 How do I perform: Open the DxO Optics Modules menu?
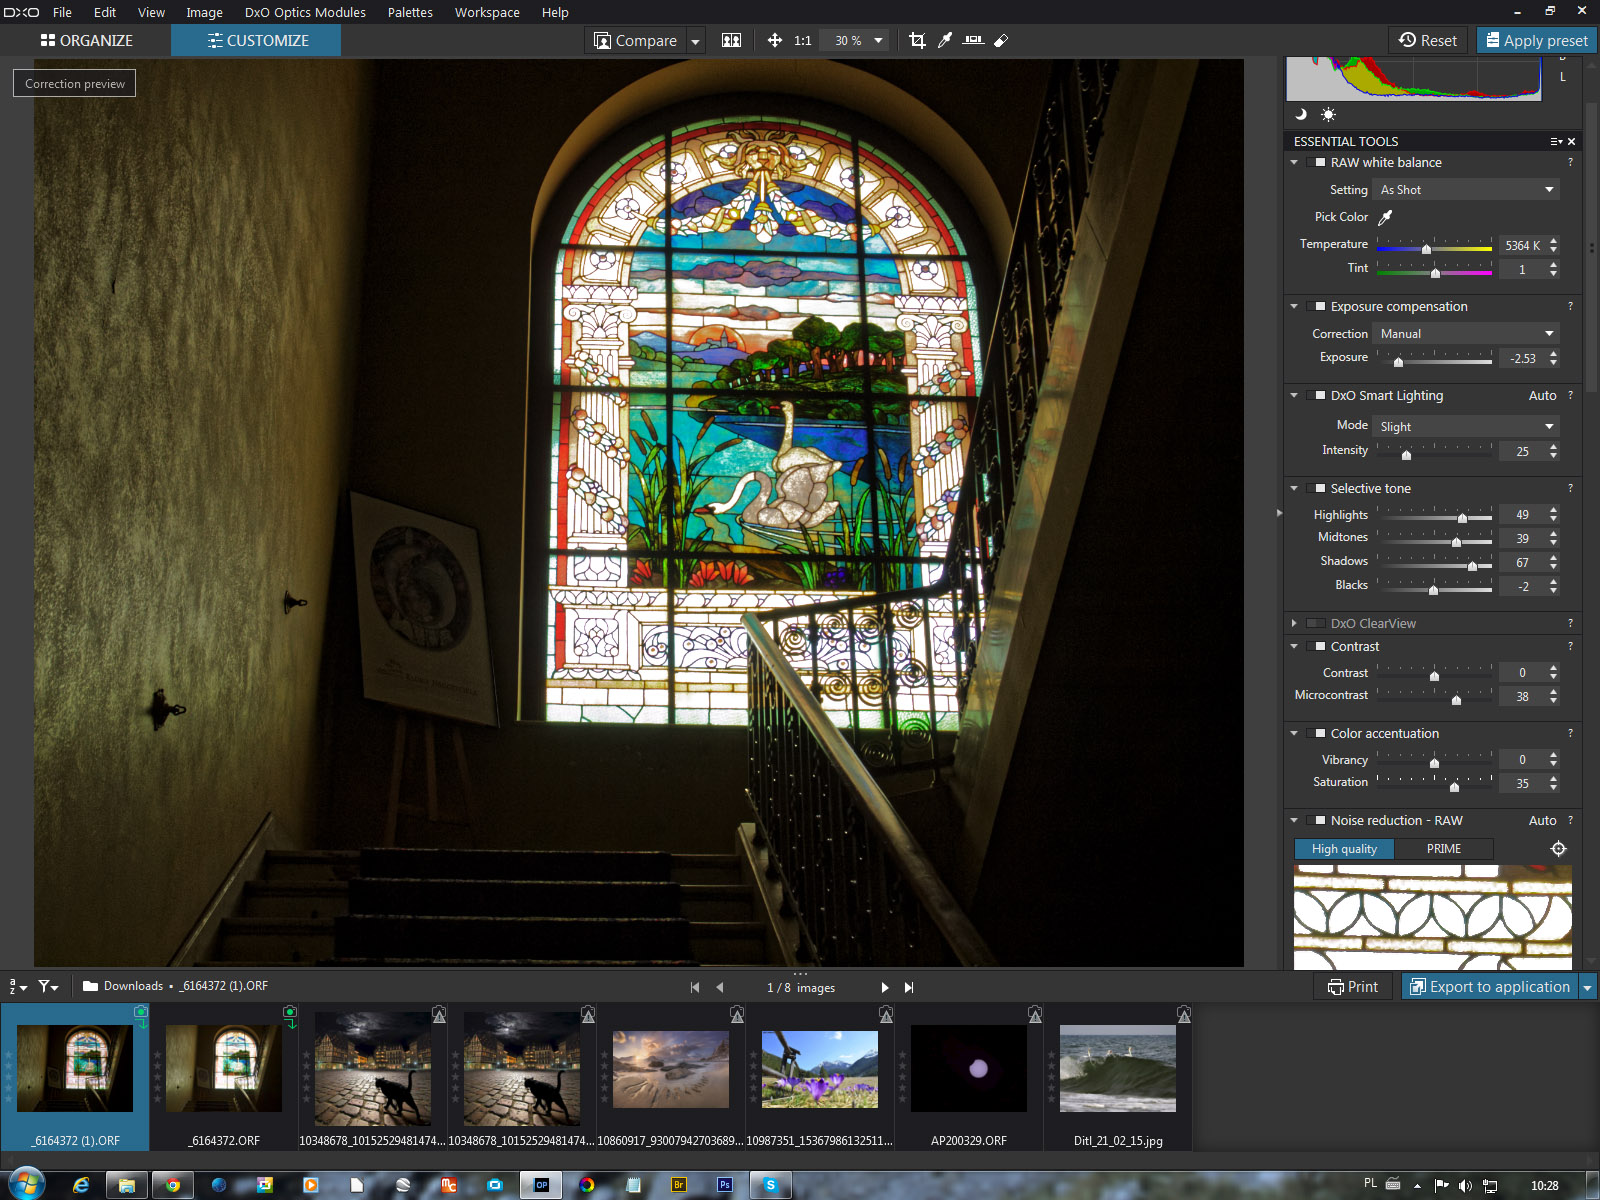[305, 12]
